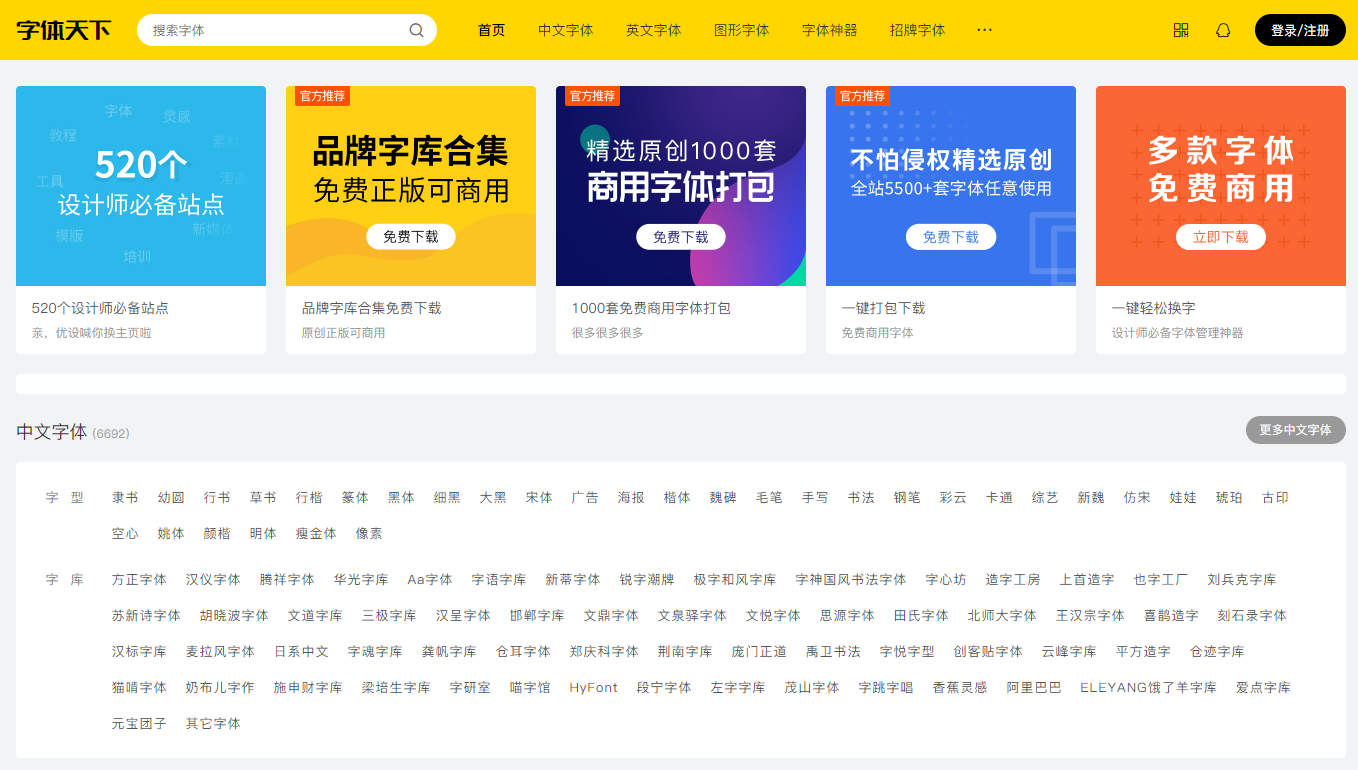The image size is (1358, 770).
Task: Click the 更多中文字体 button
Action: (x=1295, y=430)
